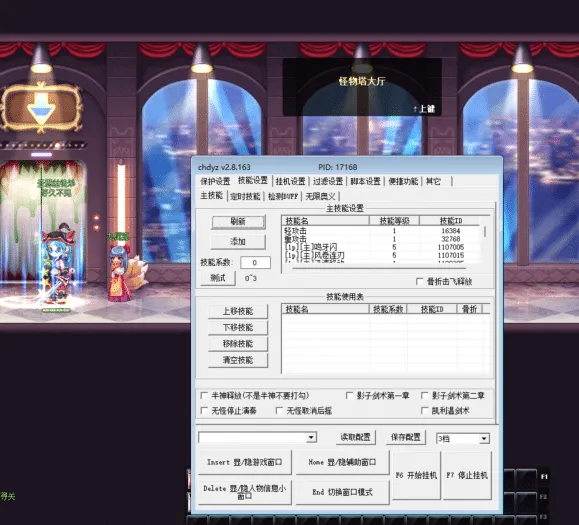This screenshot has width=579, height=525.
Task: Switch to the 挂机设置 tab
Action: pyautogui.click(x=290, y=181)
